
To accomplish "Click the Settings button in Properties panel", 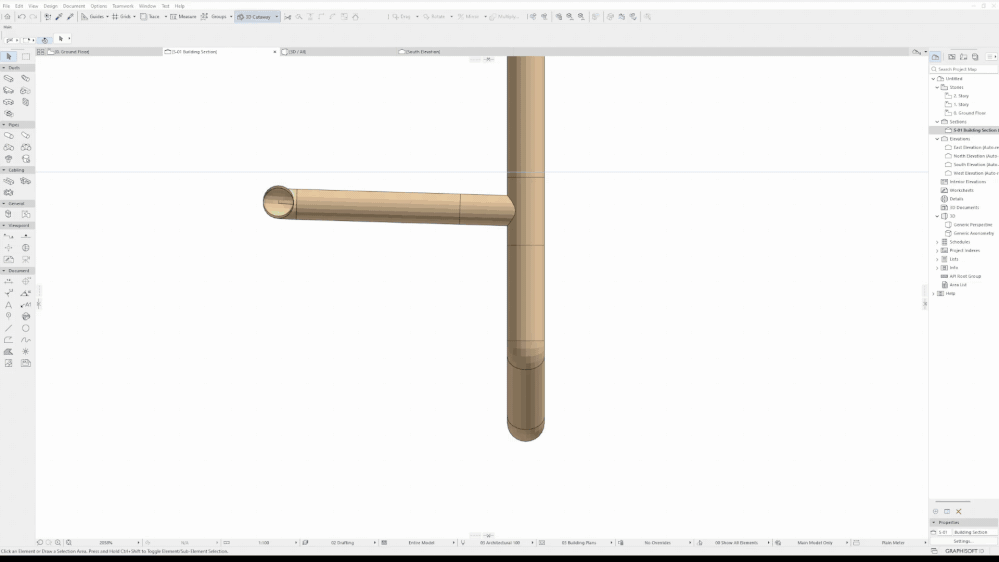I will 963,541.
